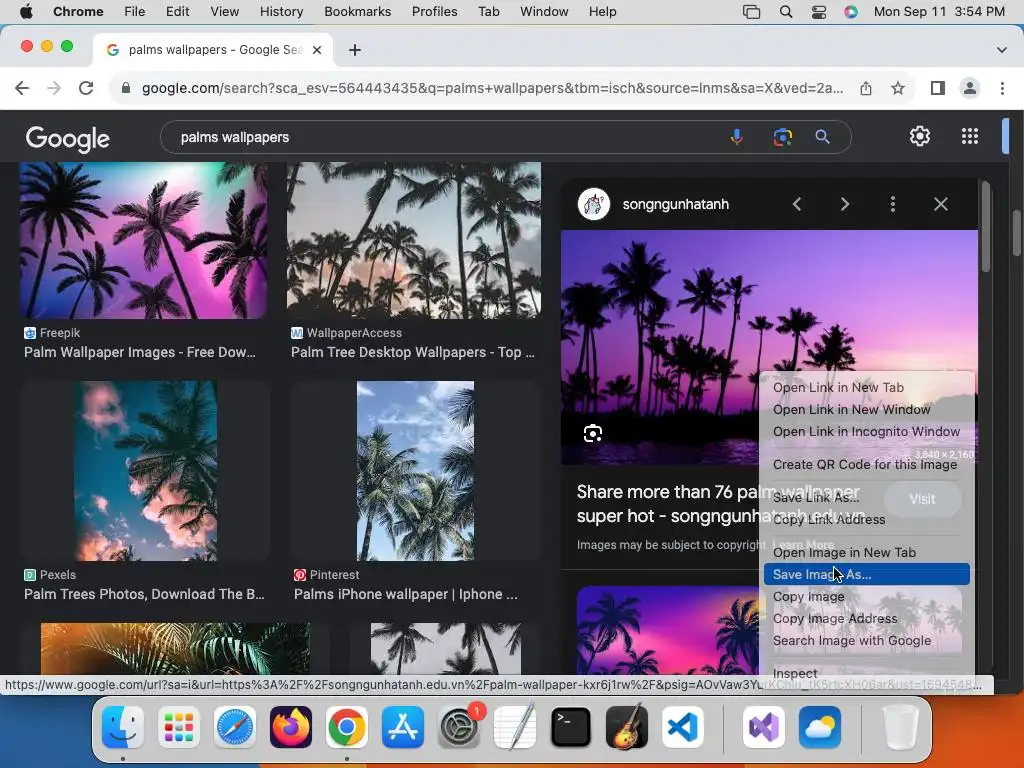Screen dimensions: 1024x768
Task: Click the Lens icon on the preview image
Action: pyautogui.click(x=593, y=433)
